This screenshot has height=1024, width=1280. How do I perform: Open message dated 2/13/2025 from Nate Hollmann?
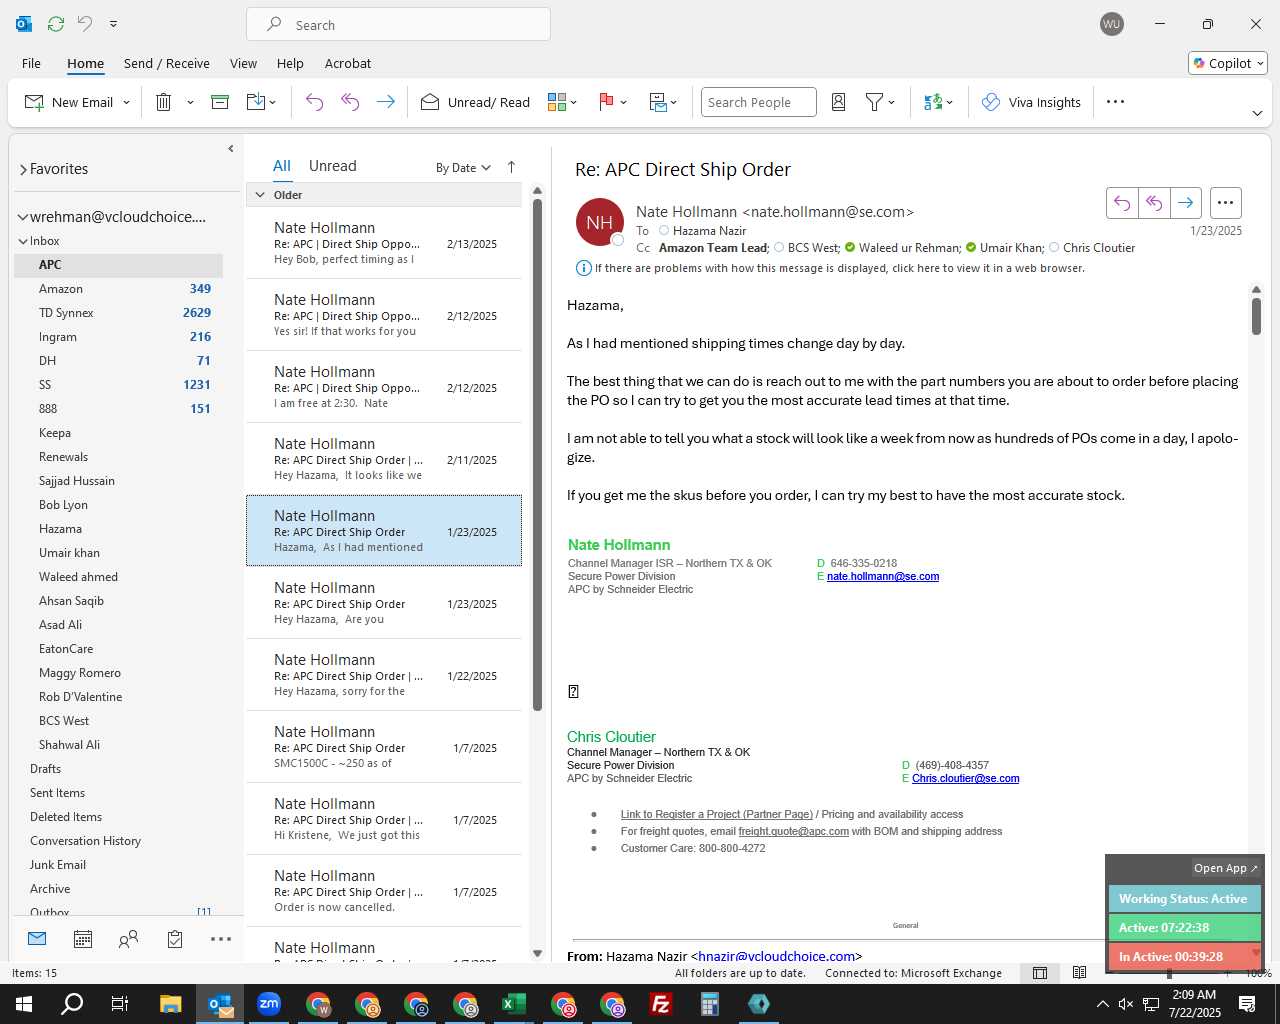click(x=384, y=243)
